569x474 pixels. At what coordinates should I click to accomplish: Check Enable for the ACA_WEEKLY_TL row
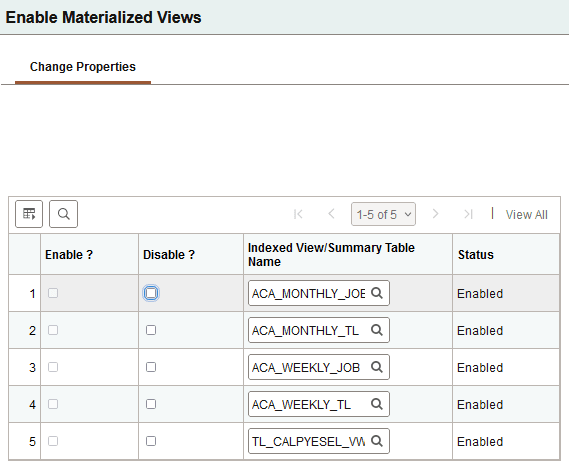coord(53,404)
